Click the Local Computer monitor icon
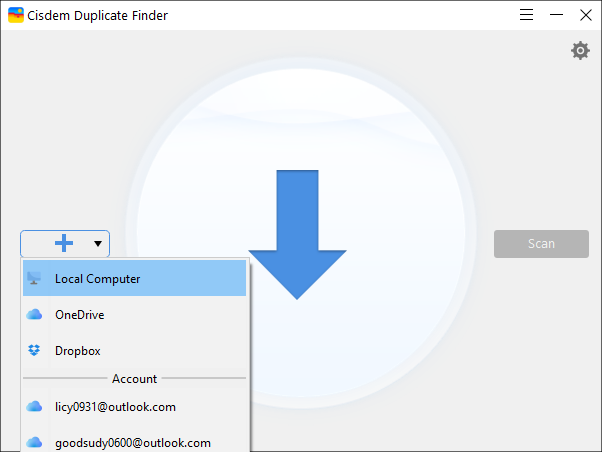 pyautogui.click(x=34, y=278)
